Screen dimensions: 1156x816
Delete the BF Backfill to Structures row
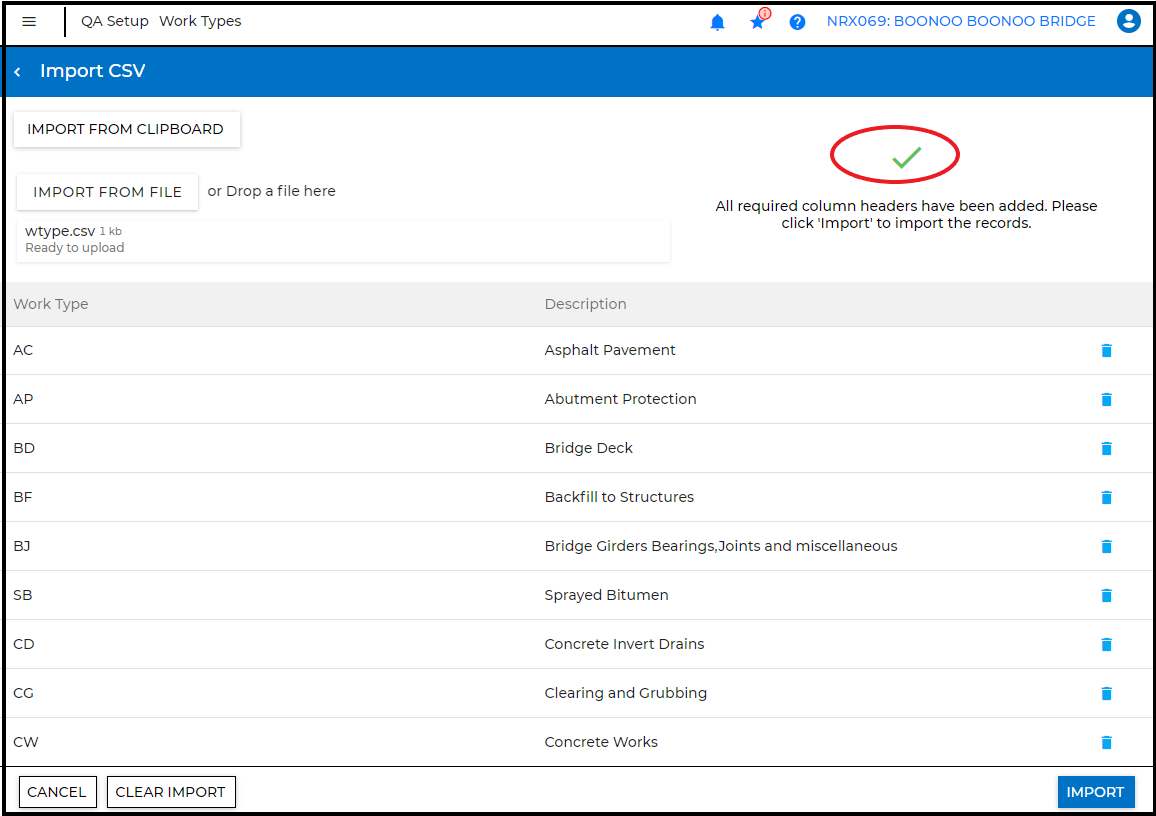tap(1106, 498)
